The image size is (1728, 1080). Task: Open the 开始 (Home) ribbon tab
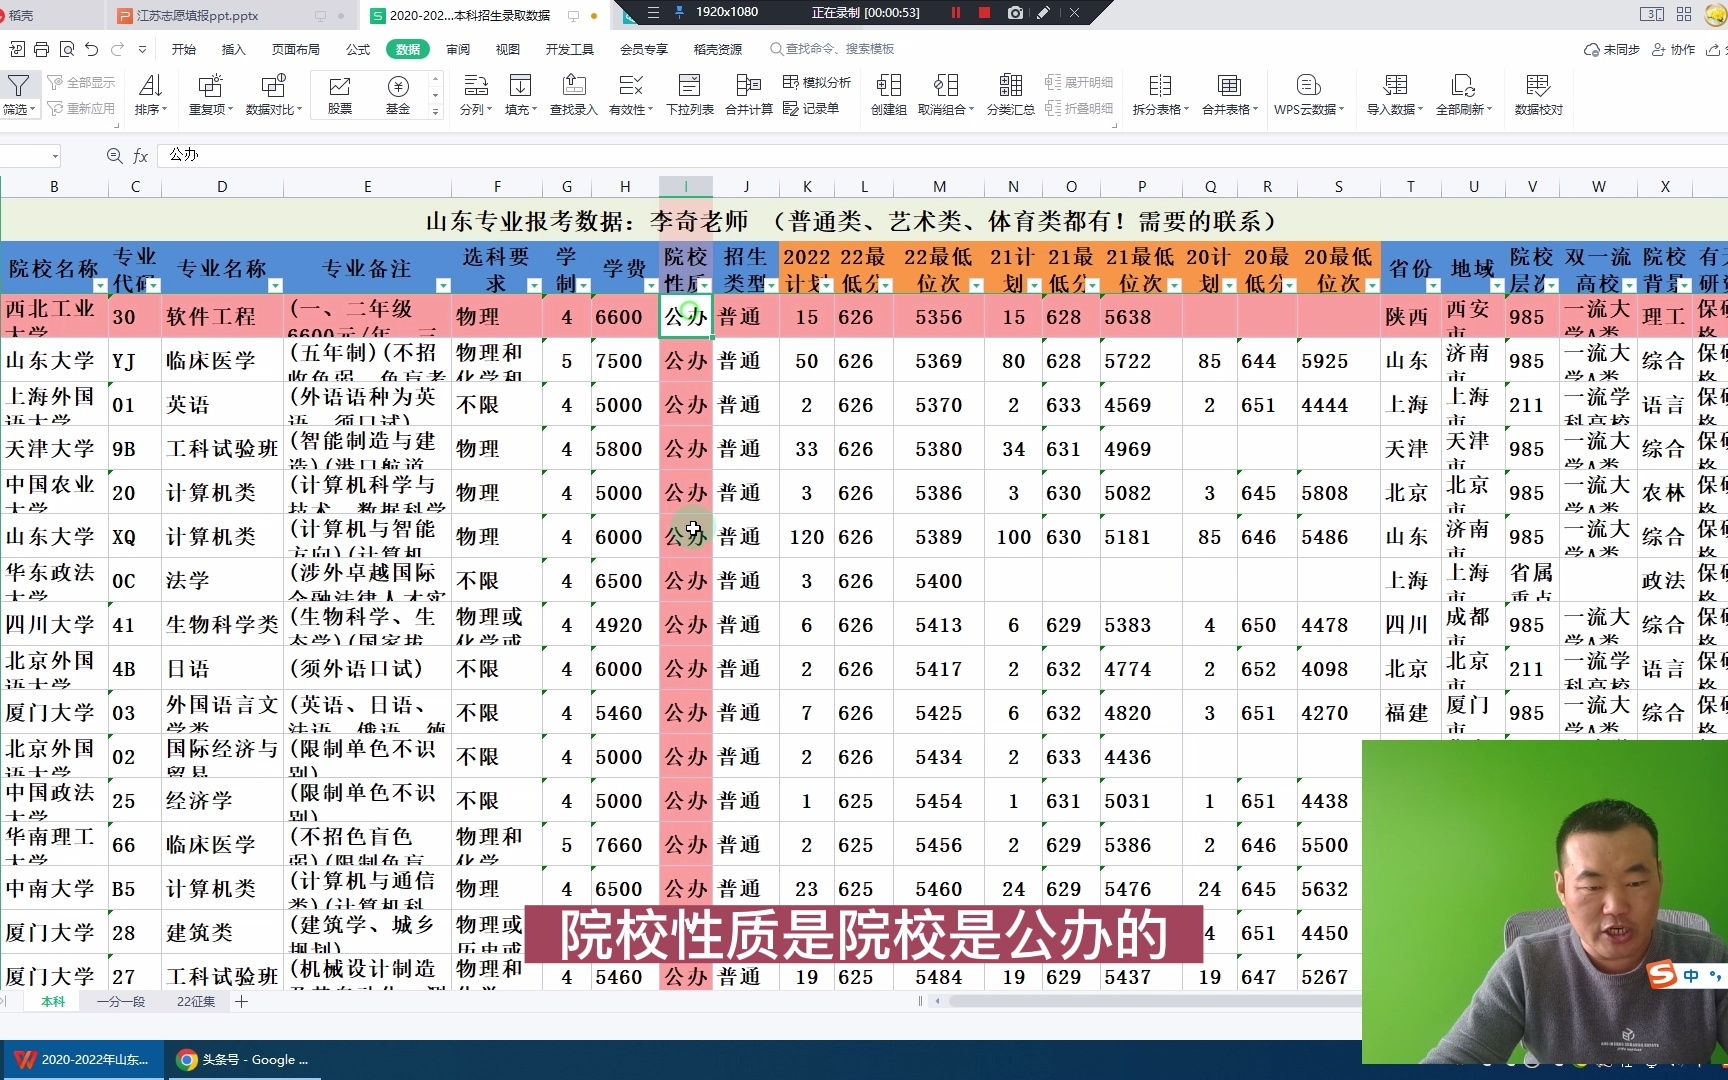[x=184, y=49]
